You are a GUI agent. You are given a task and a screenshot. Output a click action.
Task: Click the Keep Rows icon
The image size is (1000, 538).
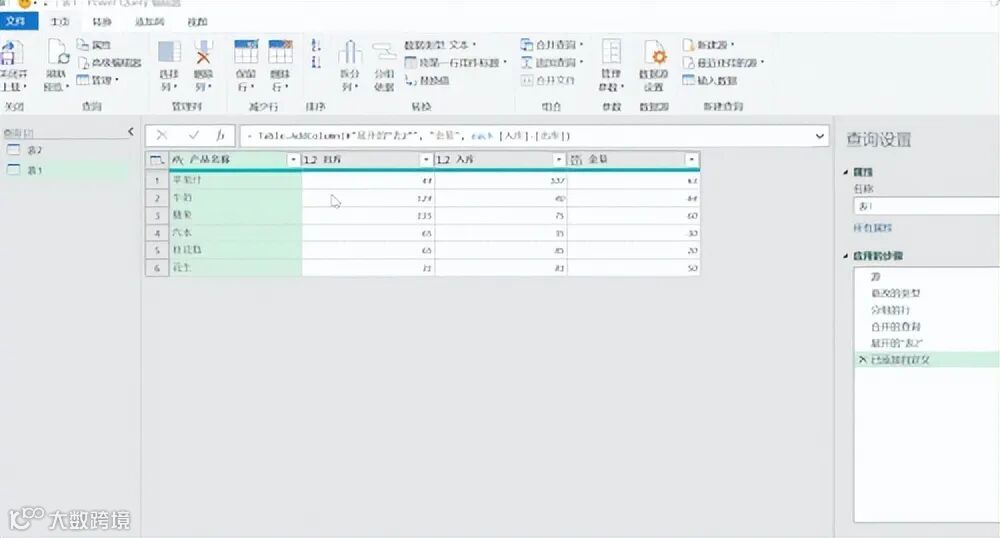(246, 52)
